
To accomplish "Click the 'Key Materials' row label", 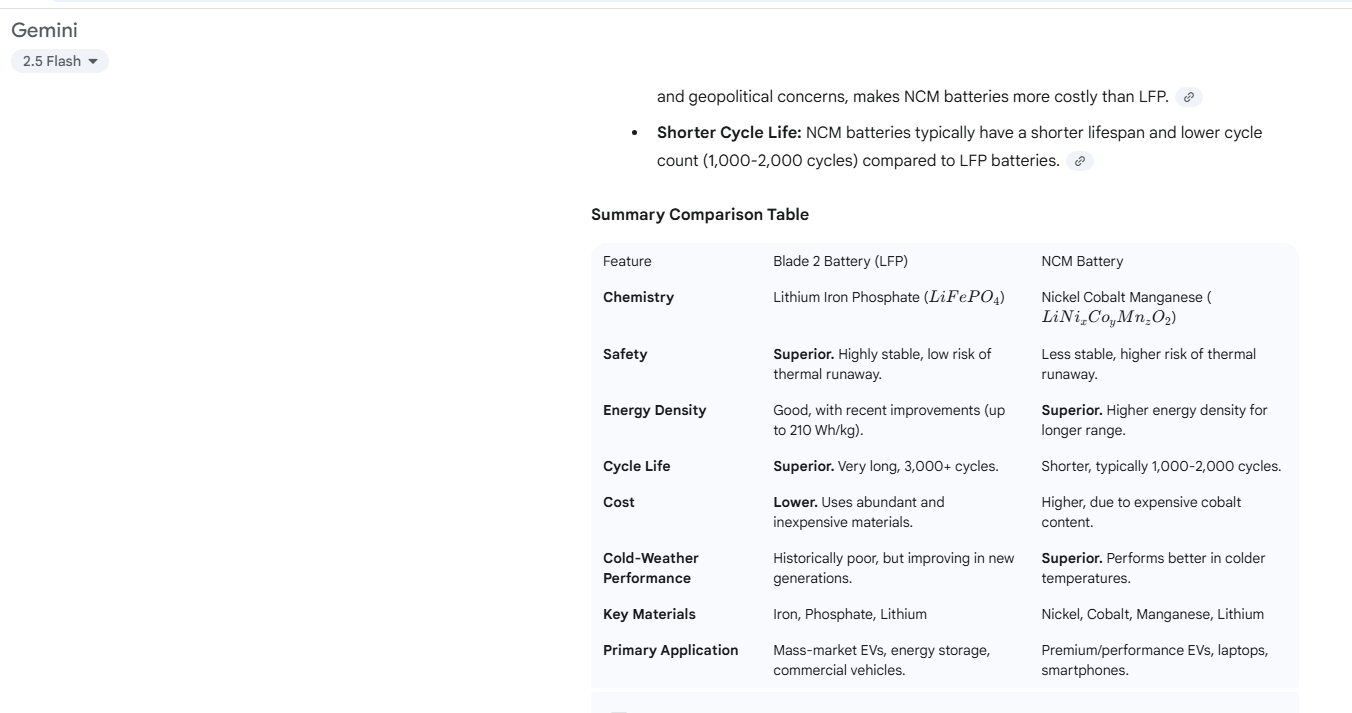I will coord(649,614).
